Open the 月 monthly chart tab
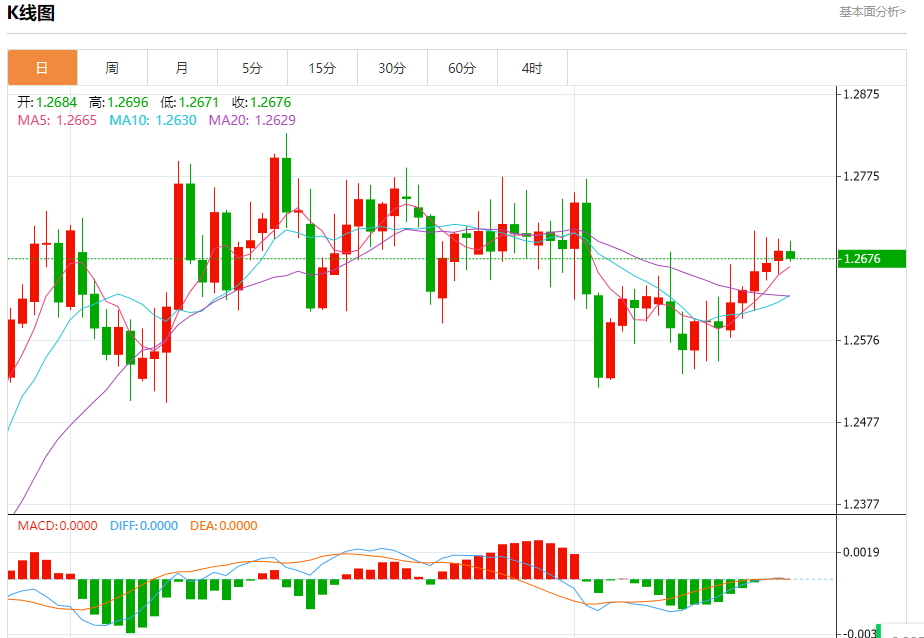 182,68
